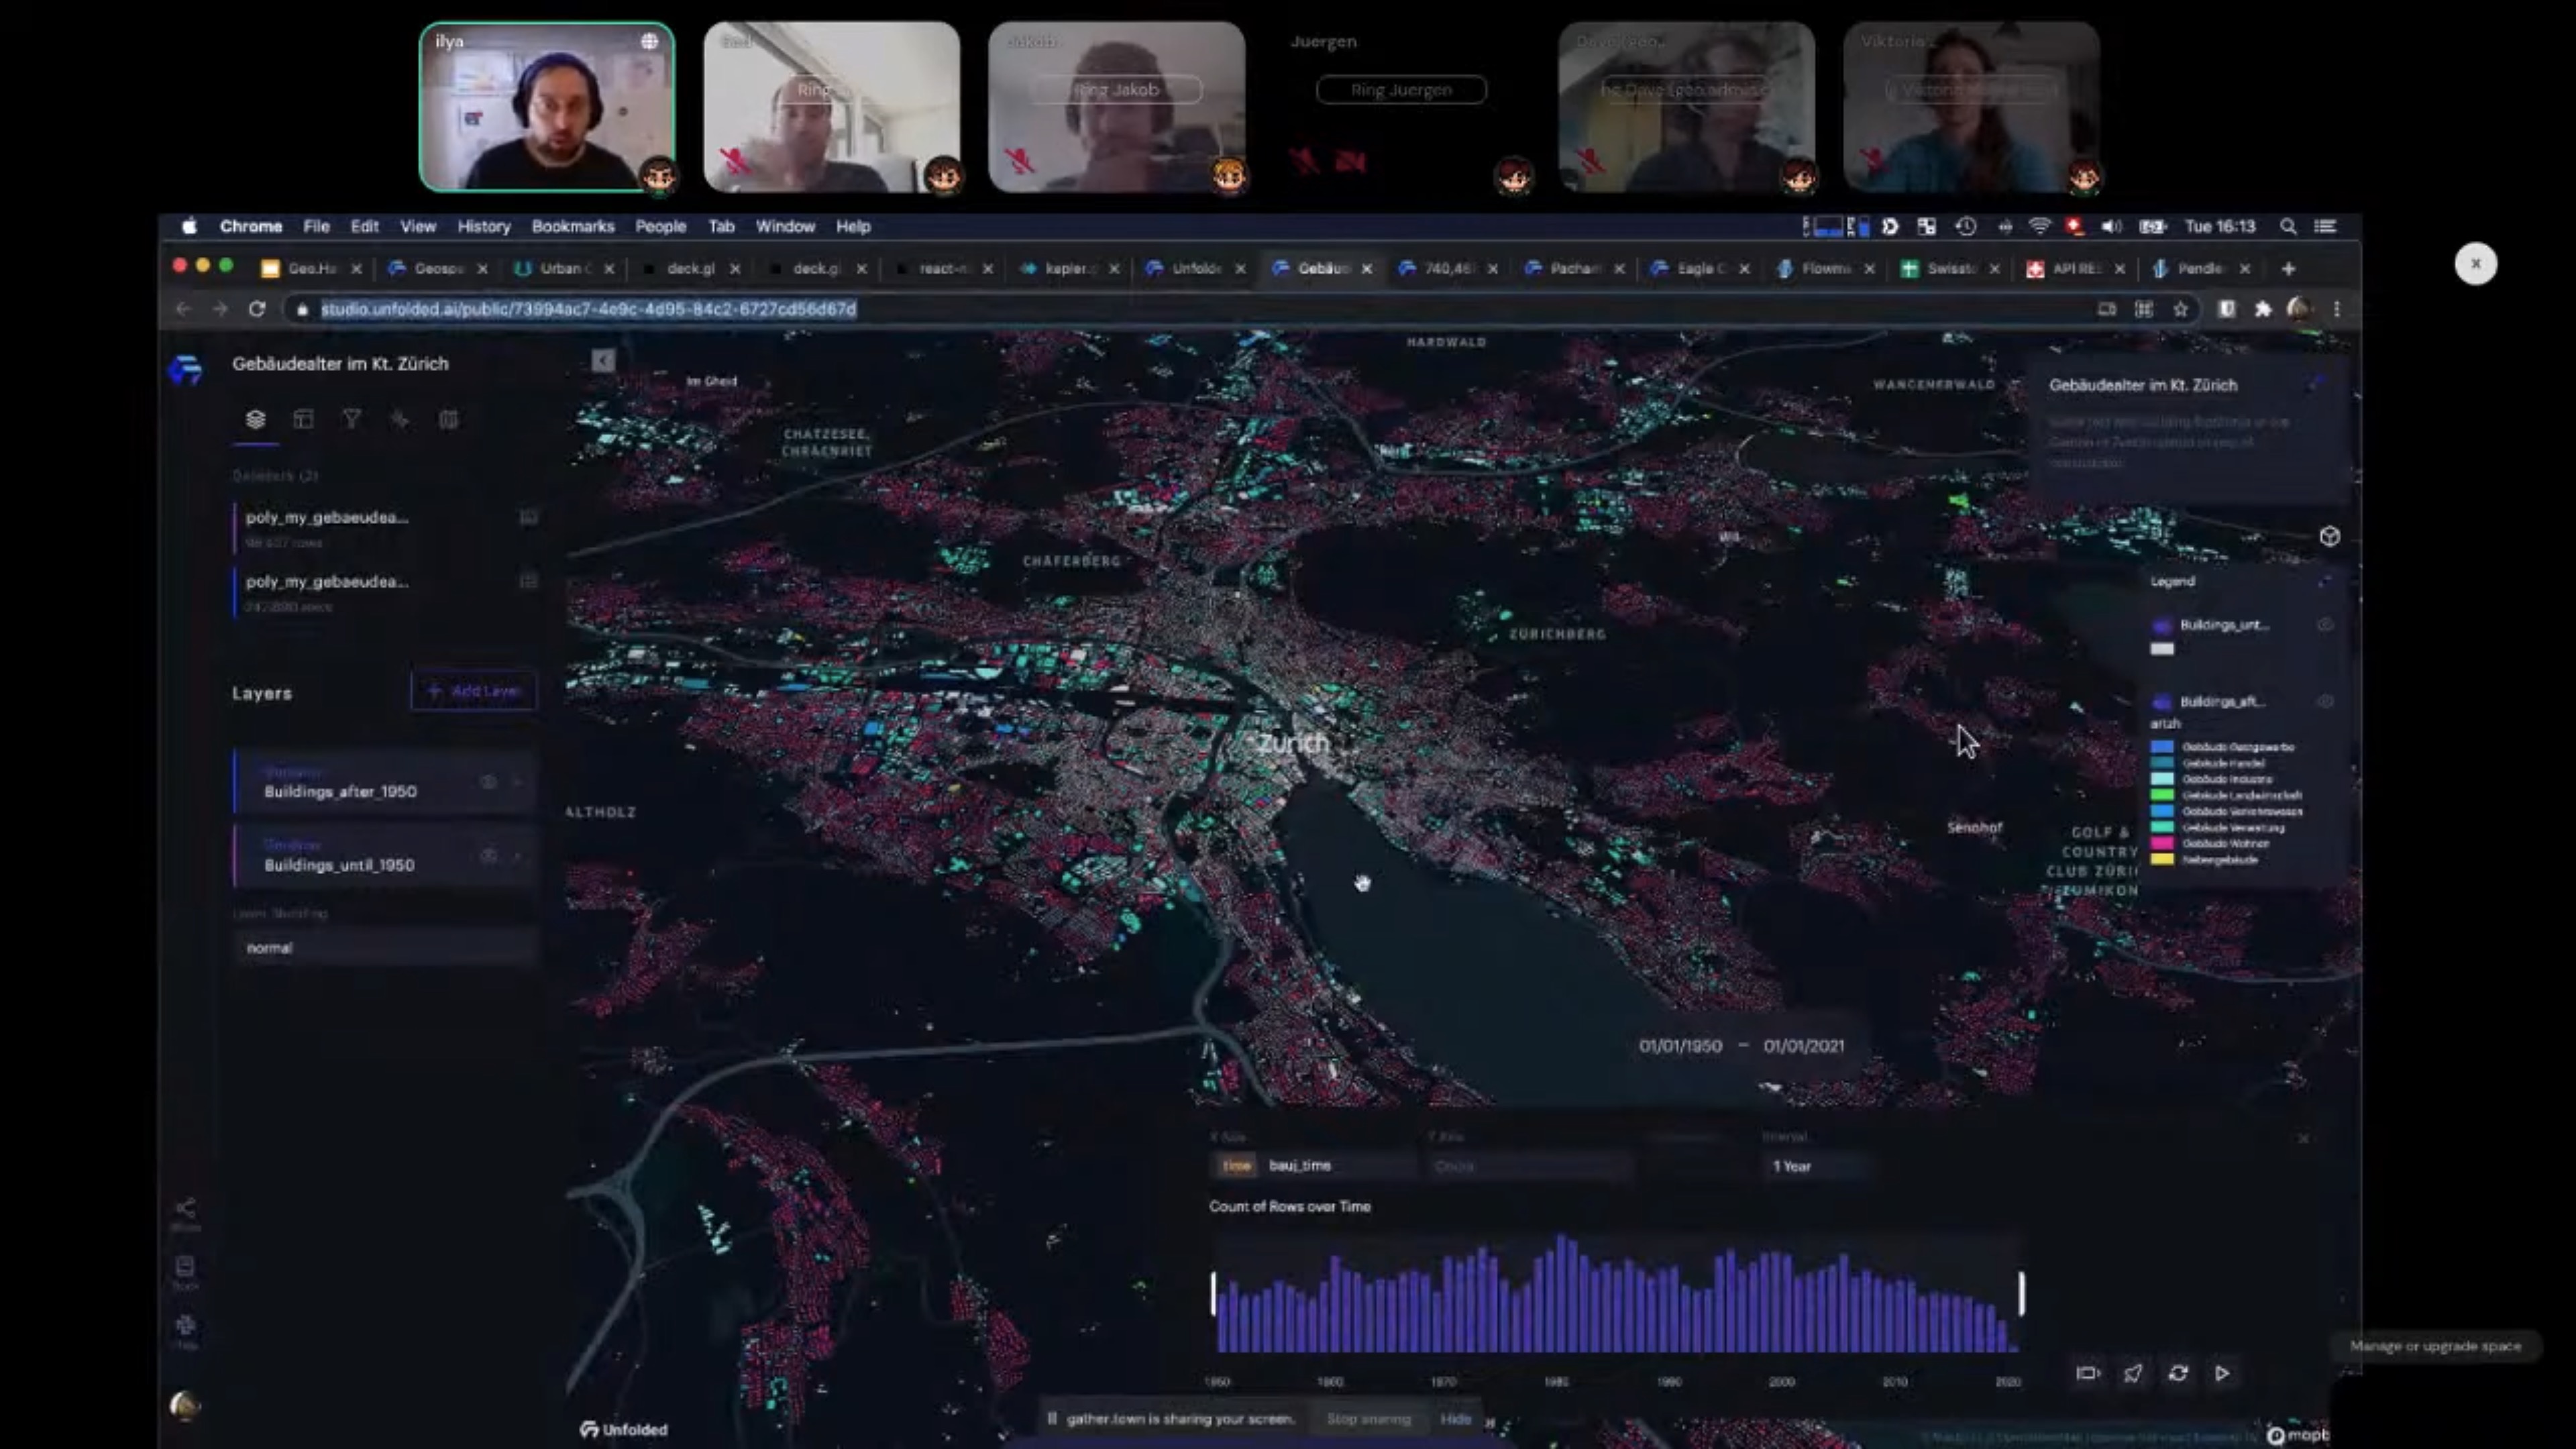Image resolution: width=2576 pixels, height=1449 pixels.
Task: Close the gather.town screen share overlay
Action: pyautogui.click(x=2476, y=264)
